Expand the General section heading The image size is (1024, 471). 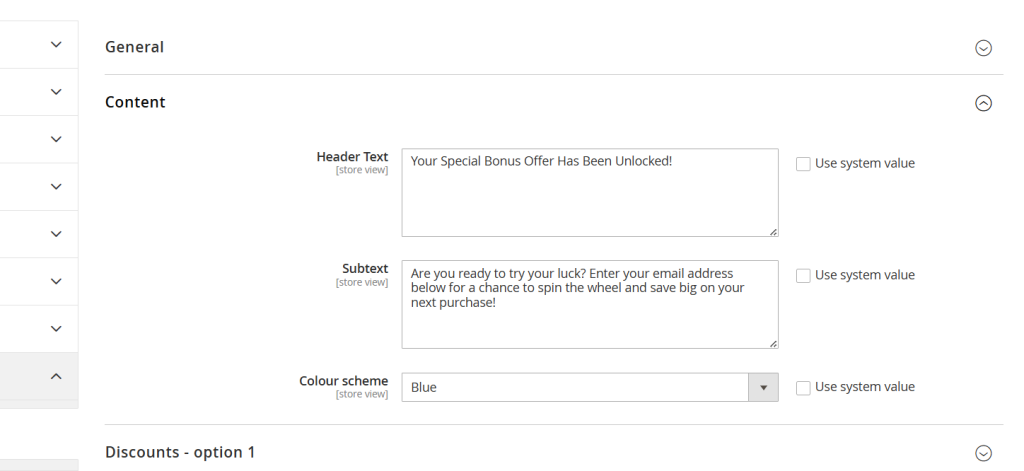(x=135, y=47)
